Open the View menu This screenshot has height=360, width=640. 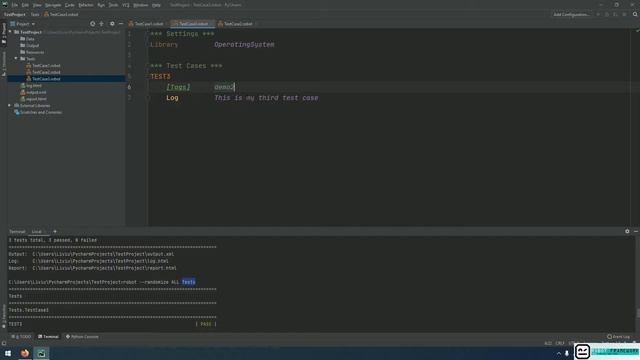click(x=37, y=5)
